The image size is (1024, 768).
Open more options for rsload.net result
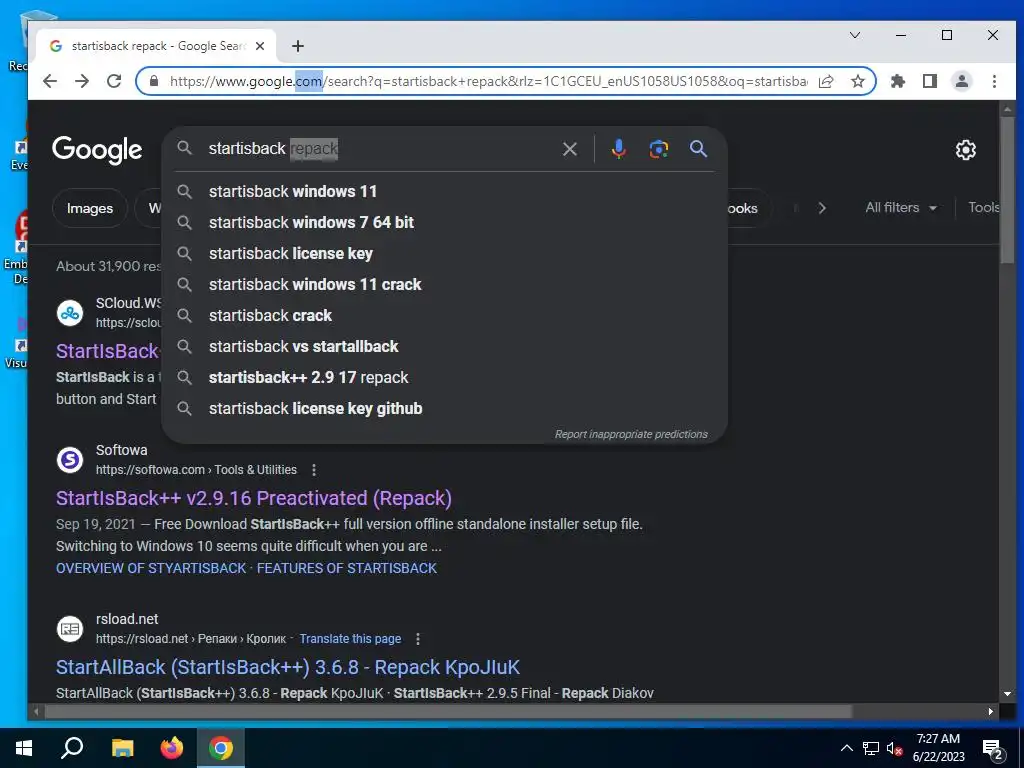418,639
